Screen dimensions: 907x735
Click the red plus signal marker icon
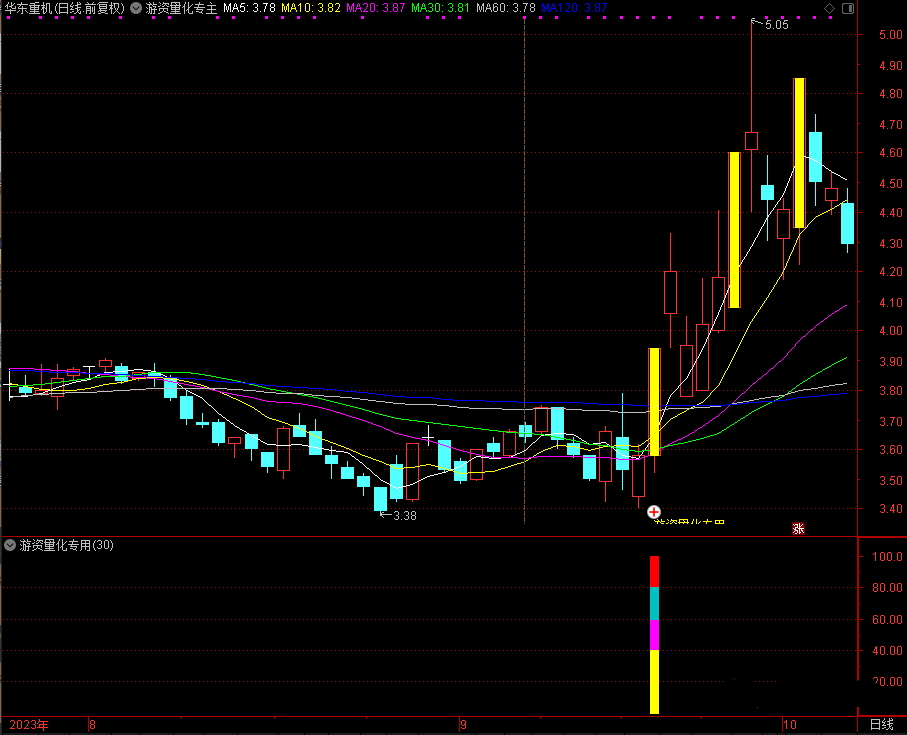click(654, 511)
